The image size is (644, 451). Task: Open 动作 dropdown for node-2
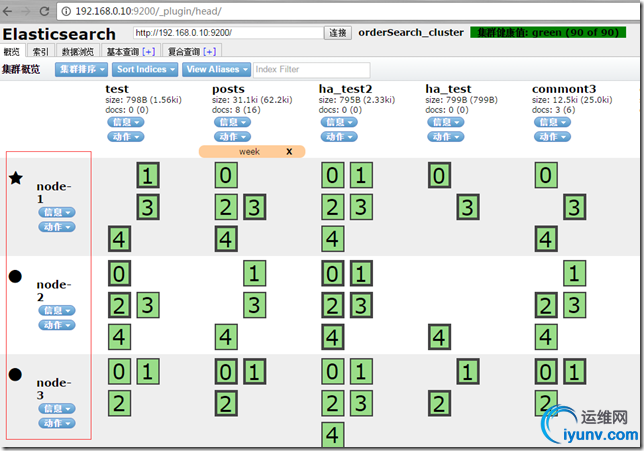(57, 325)
